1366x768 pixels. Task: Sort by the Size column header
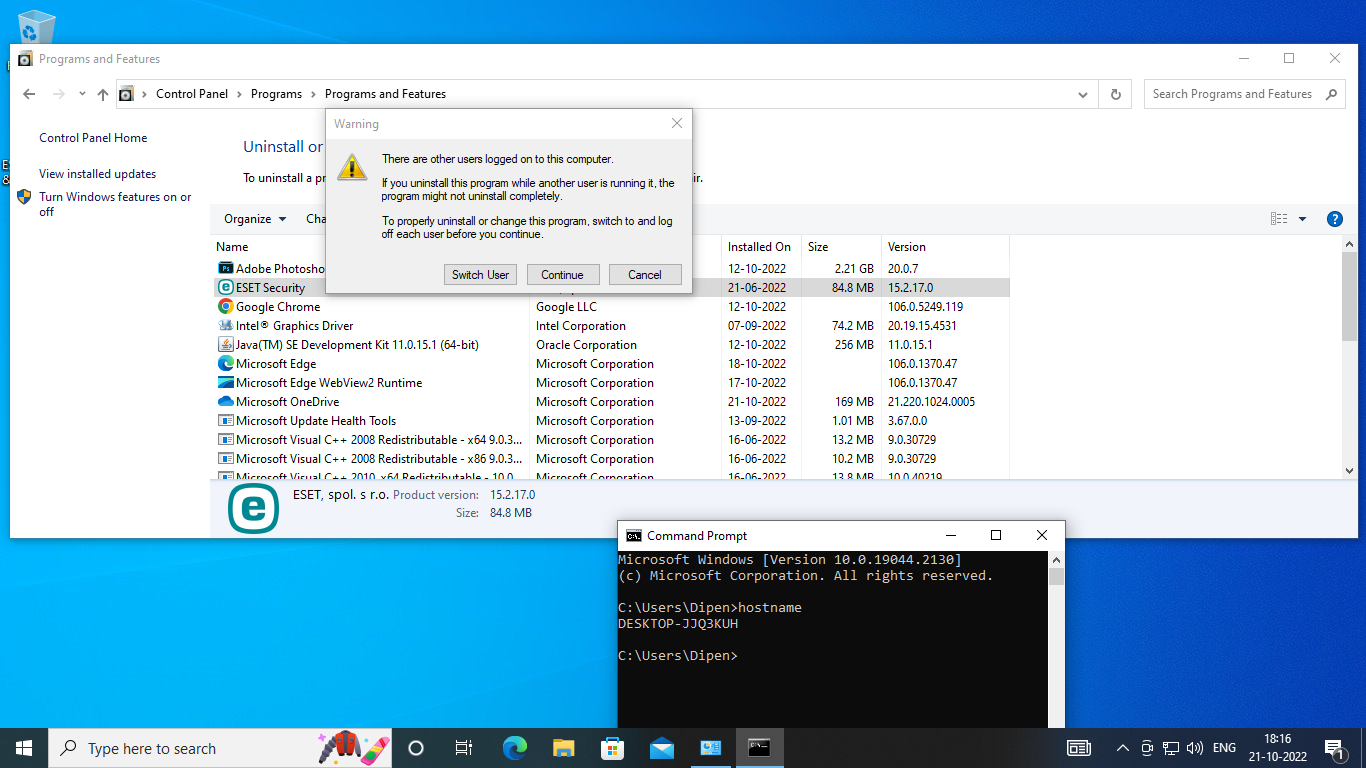tap(841, 247)
